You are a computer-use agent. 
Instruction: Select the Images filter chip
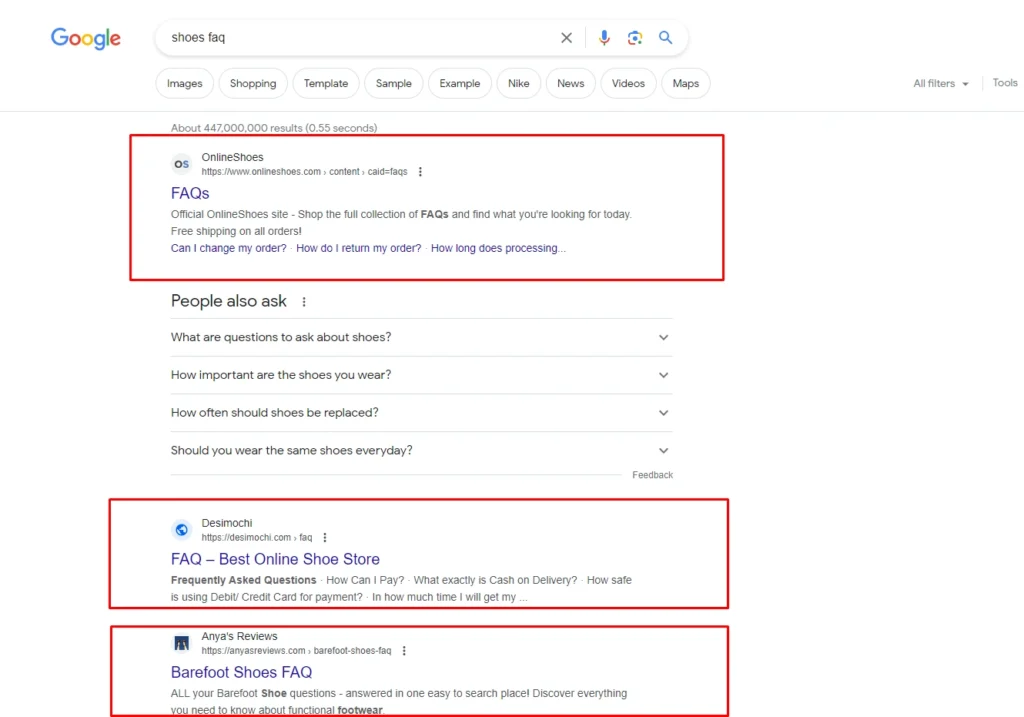pyautogui.click(x=184, y=84)
